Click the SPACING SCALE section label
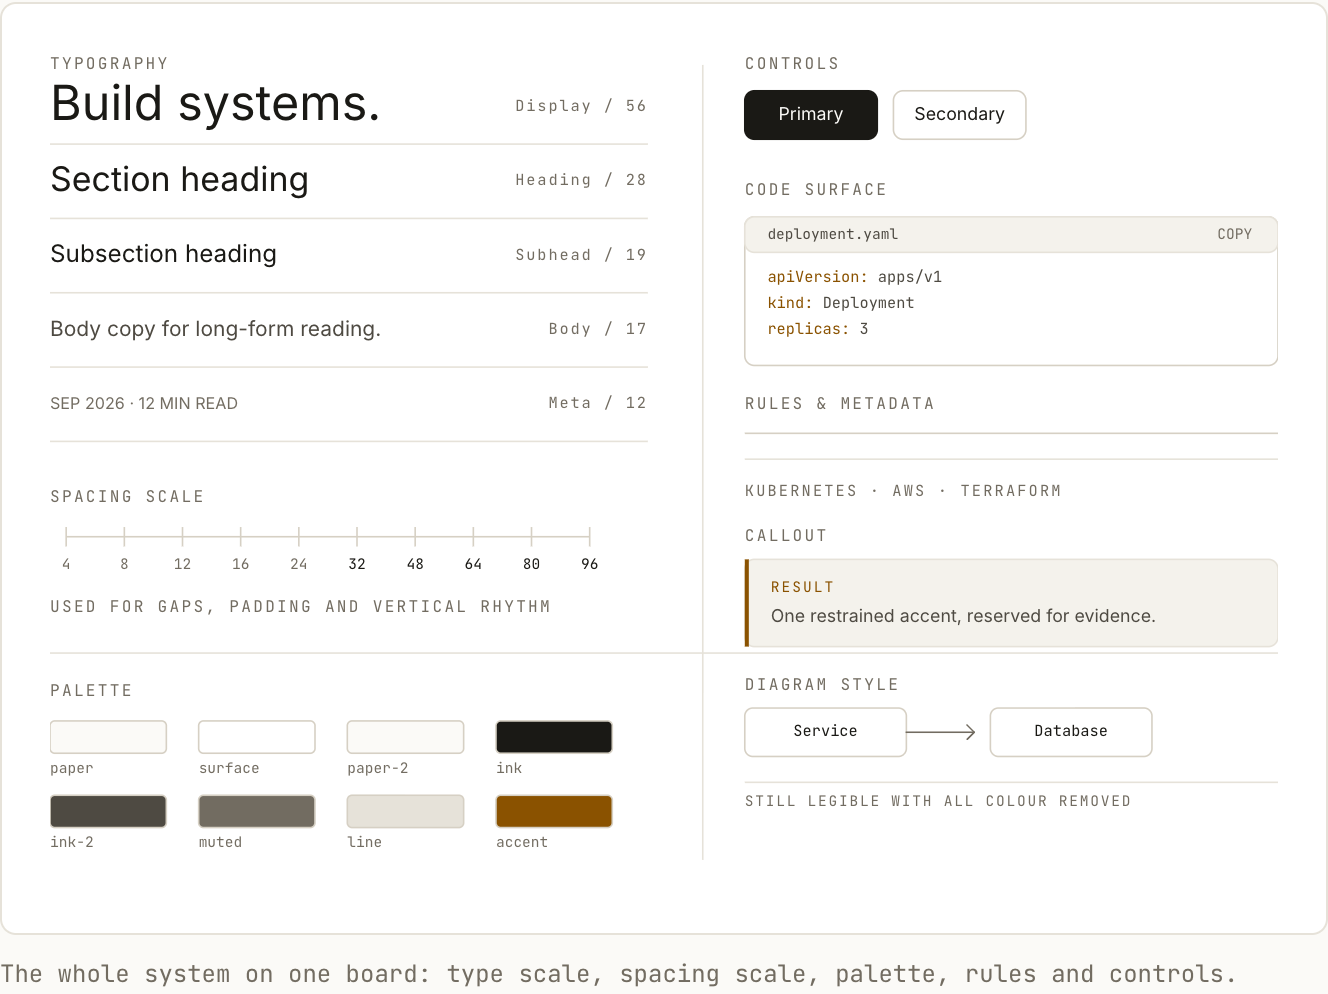The image size is (1328, 994). [127, 497]
